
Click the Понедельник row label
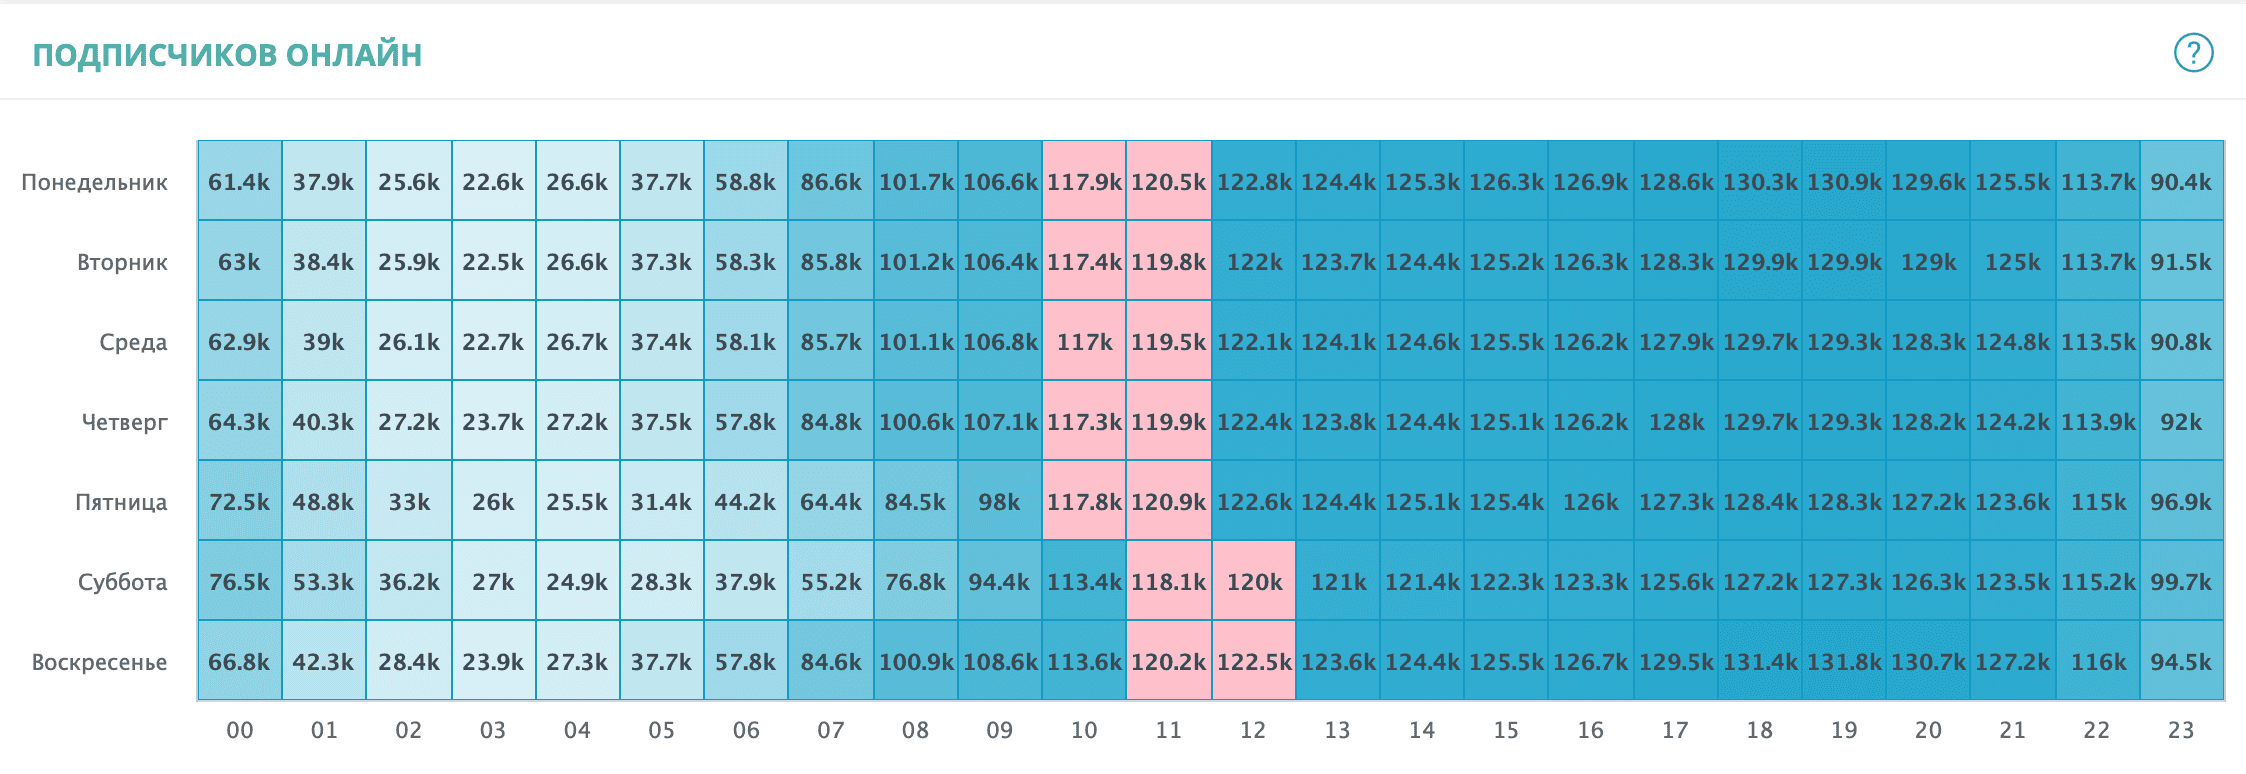(95, 182)
